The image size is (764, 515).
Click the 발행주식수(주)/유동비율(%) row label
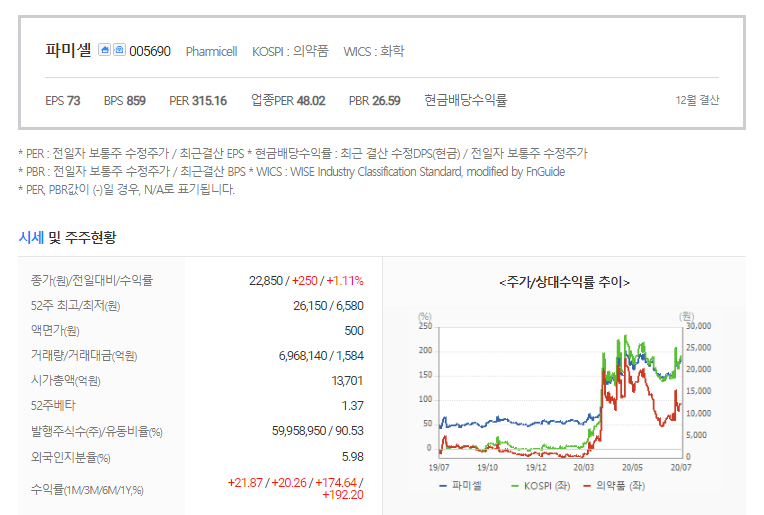click(96, 431)
